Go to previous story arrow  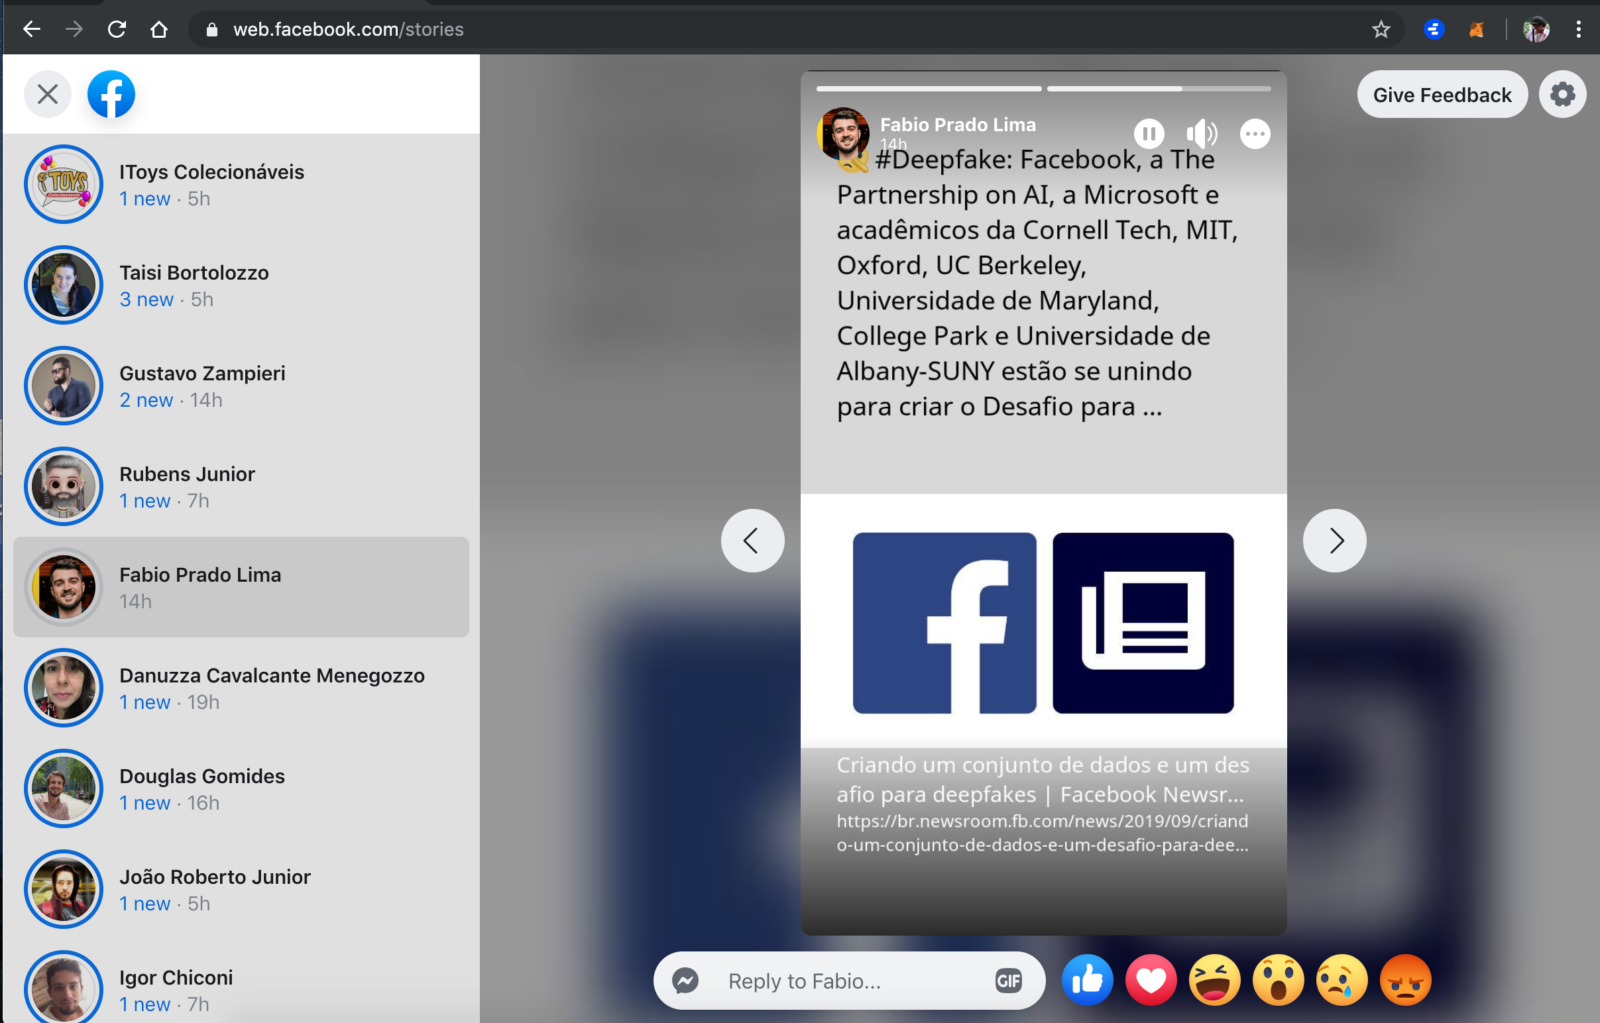[x=753, y=541]
